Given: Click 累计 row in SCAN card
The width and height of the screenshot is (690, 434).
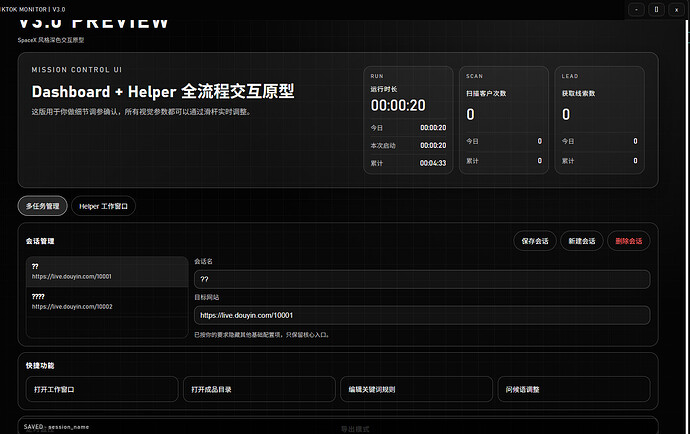Looking at the screenshot, I should pos(504,161).
